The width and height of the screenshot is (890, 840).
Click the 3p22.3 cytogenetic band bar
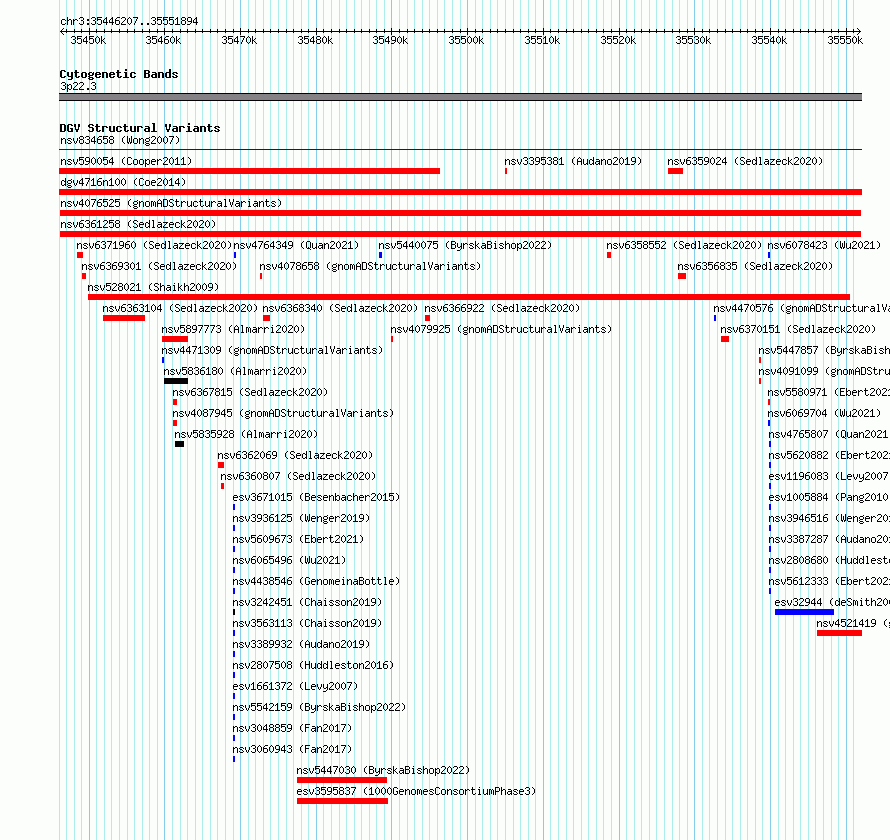click(x=460, y=97)
